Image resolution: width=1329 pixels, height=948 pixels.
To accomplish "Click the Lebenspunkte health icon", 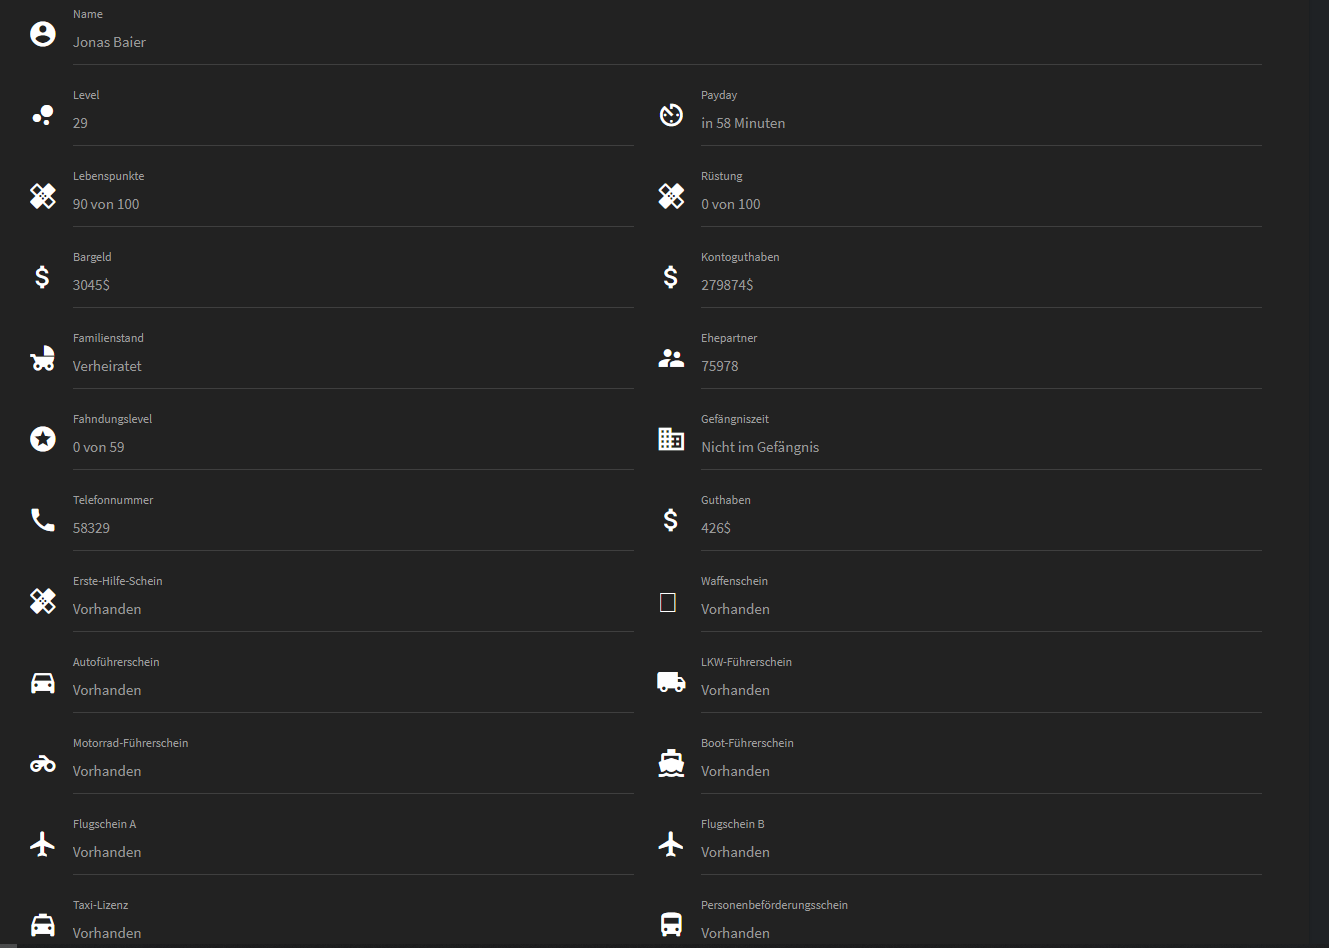I will tap(42, 196).
